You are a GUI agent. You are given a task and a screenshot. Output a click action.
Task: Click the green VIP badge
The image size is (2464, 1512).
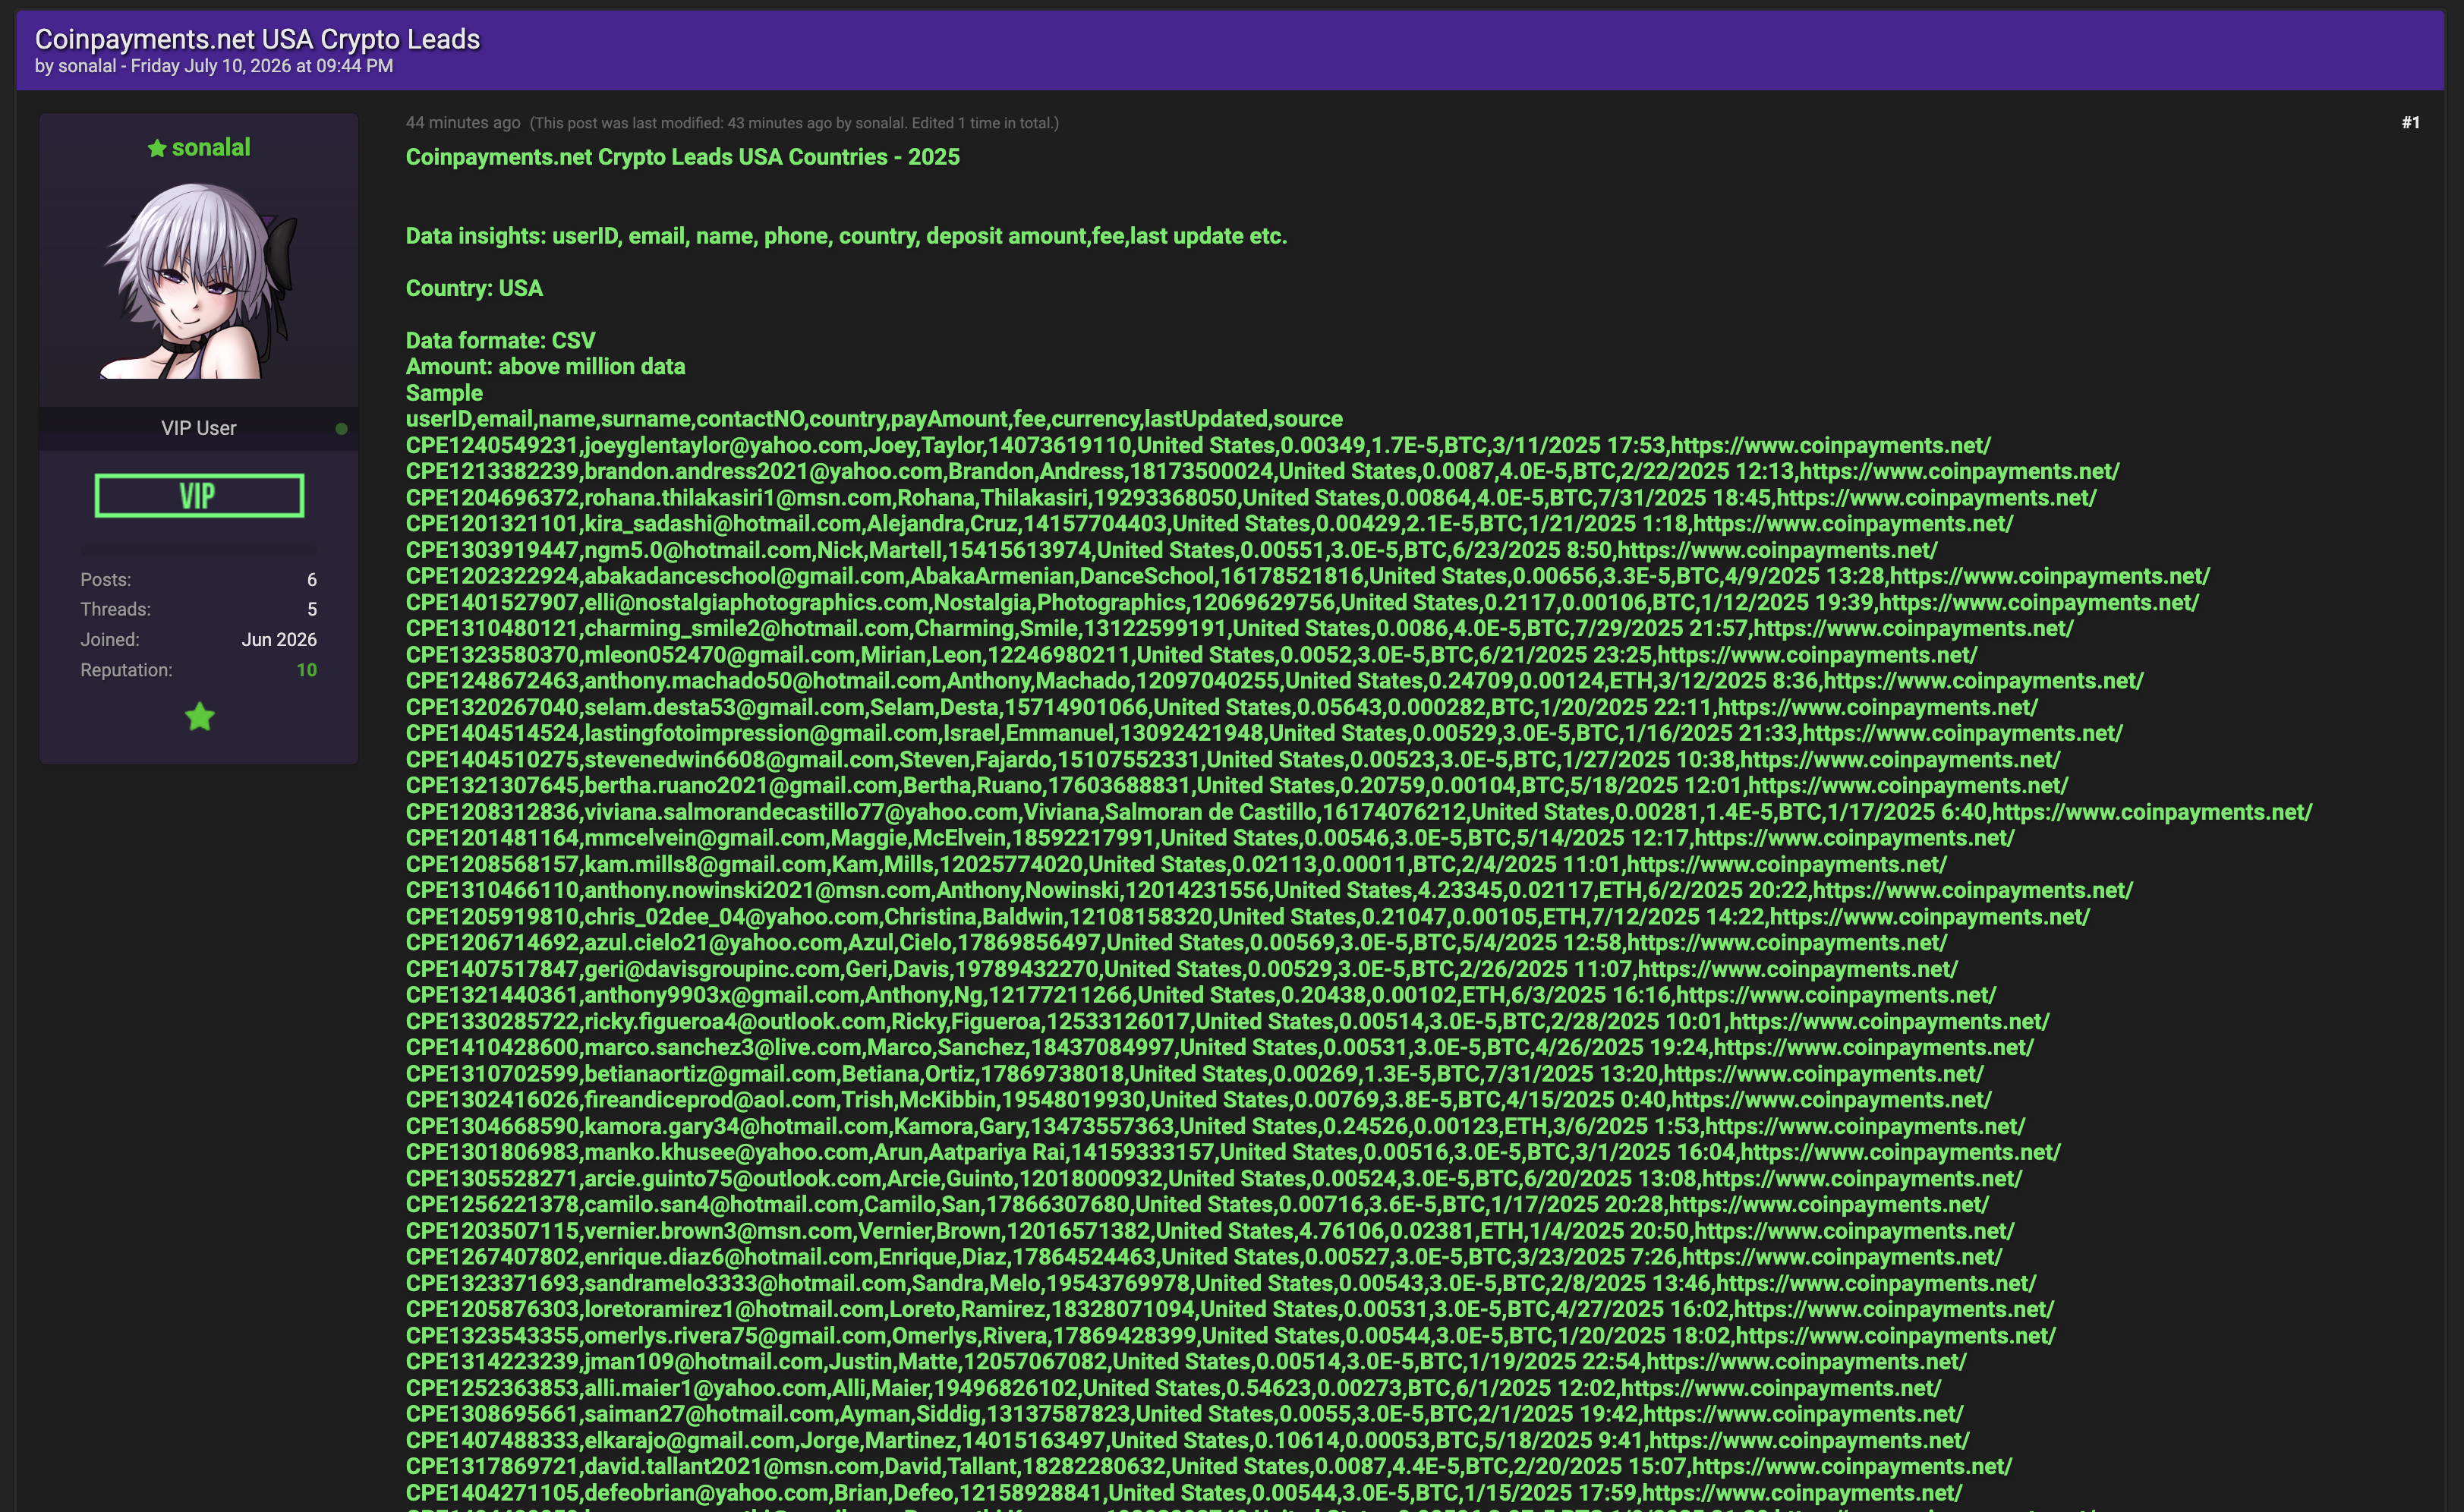click(x=199, y=496)
